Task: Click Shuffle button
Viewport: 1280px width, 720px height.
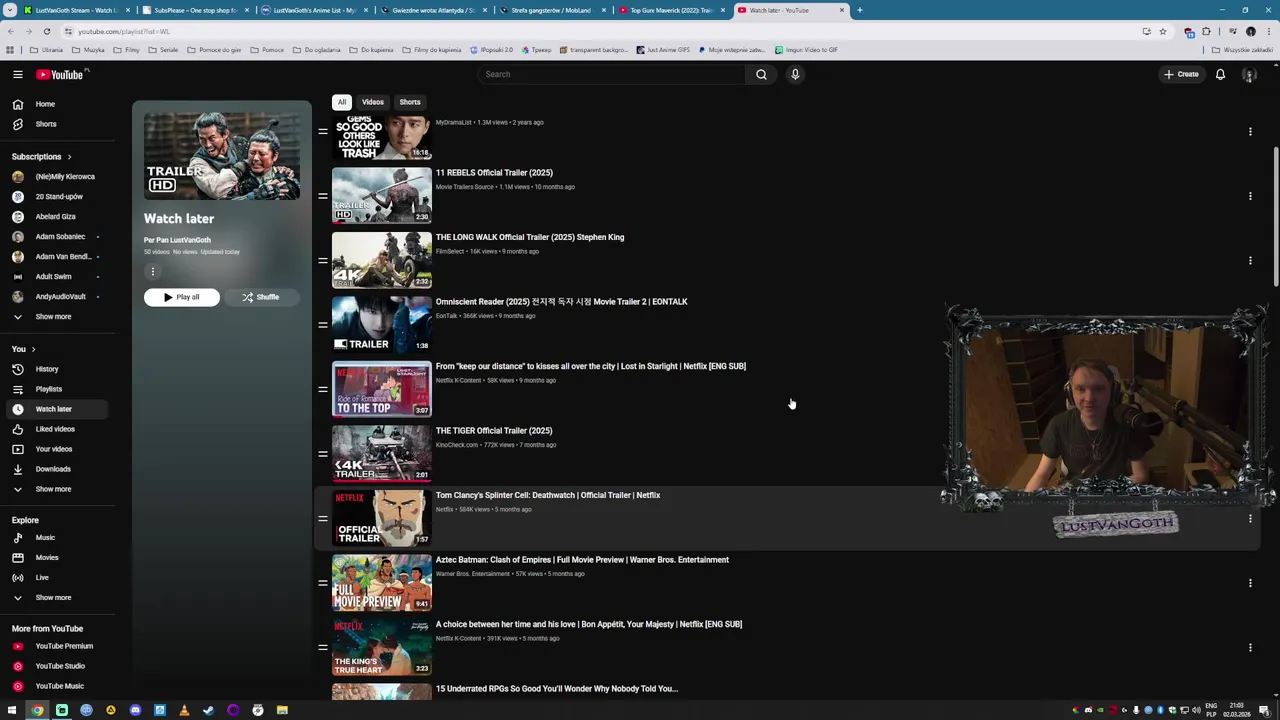Action: (260, 297)
